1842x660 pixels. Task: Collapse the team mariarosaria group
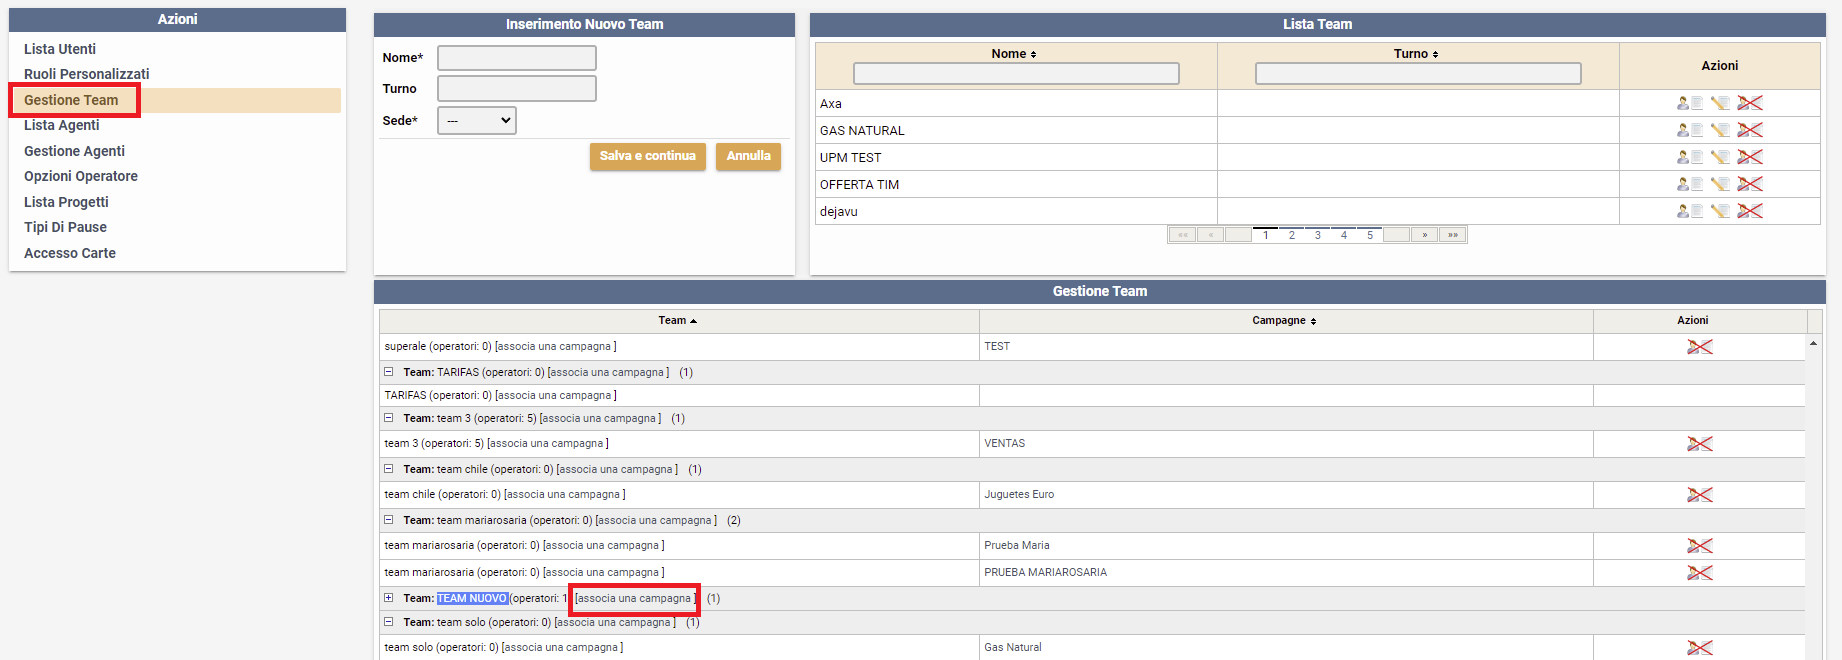(389, 520)
